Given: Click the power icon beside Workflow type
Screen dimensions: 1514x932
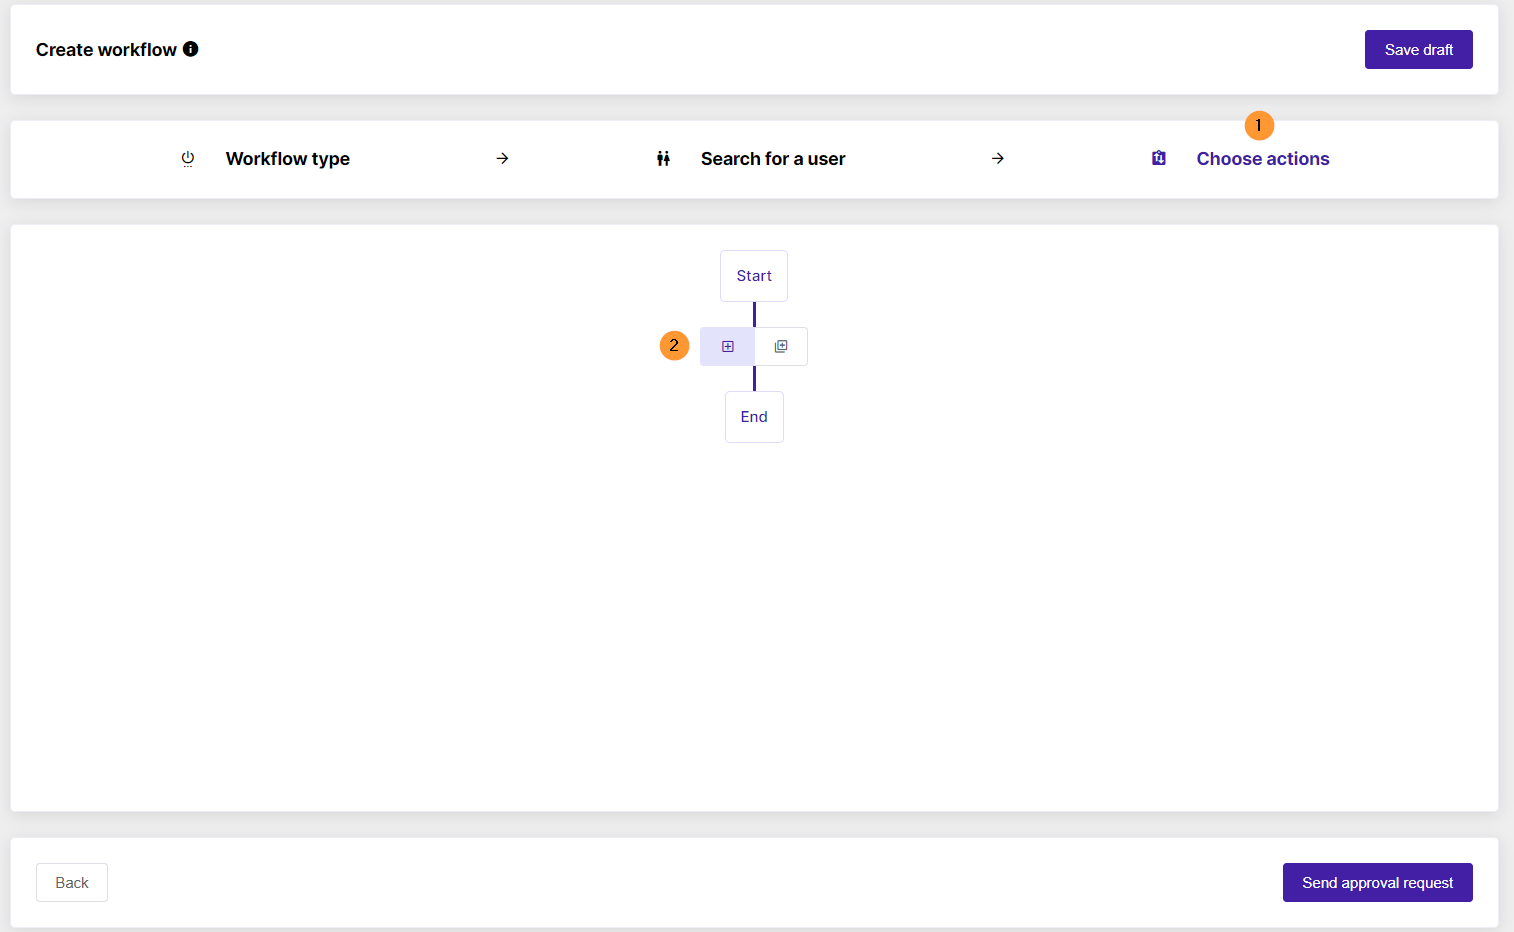Looking at the screenshot, I should click(187, 159).
